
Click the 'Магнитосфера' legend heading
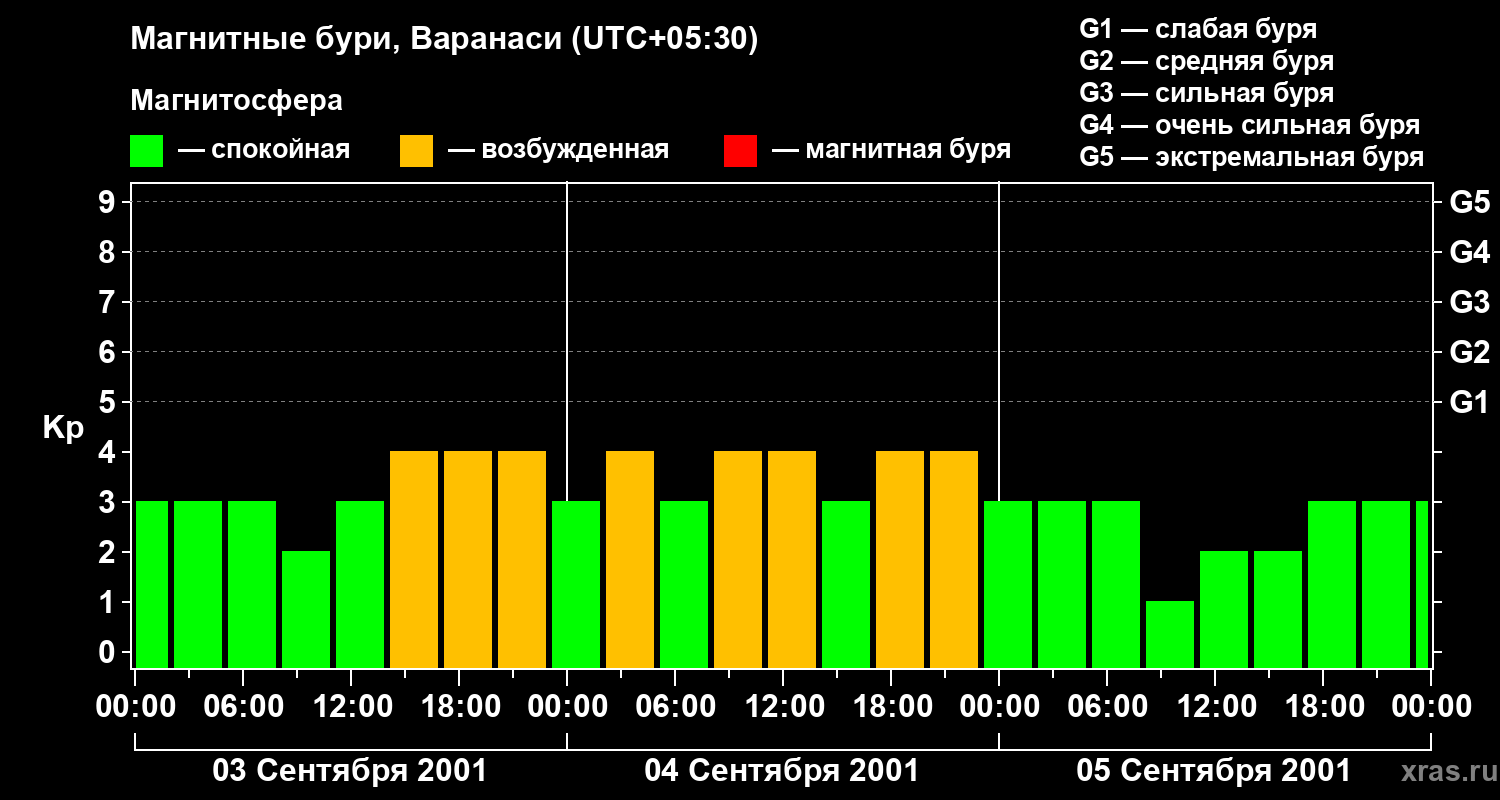236,100
